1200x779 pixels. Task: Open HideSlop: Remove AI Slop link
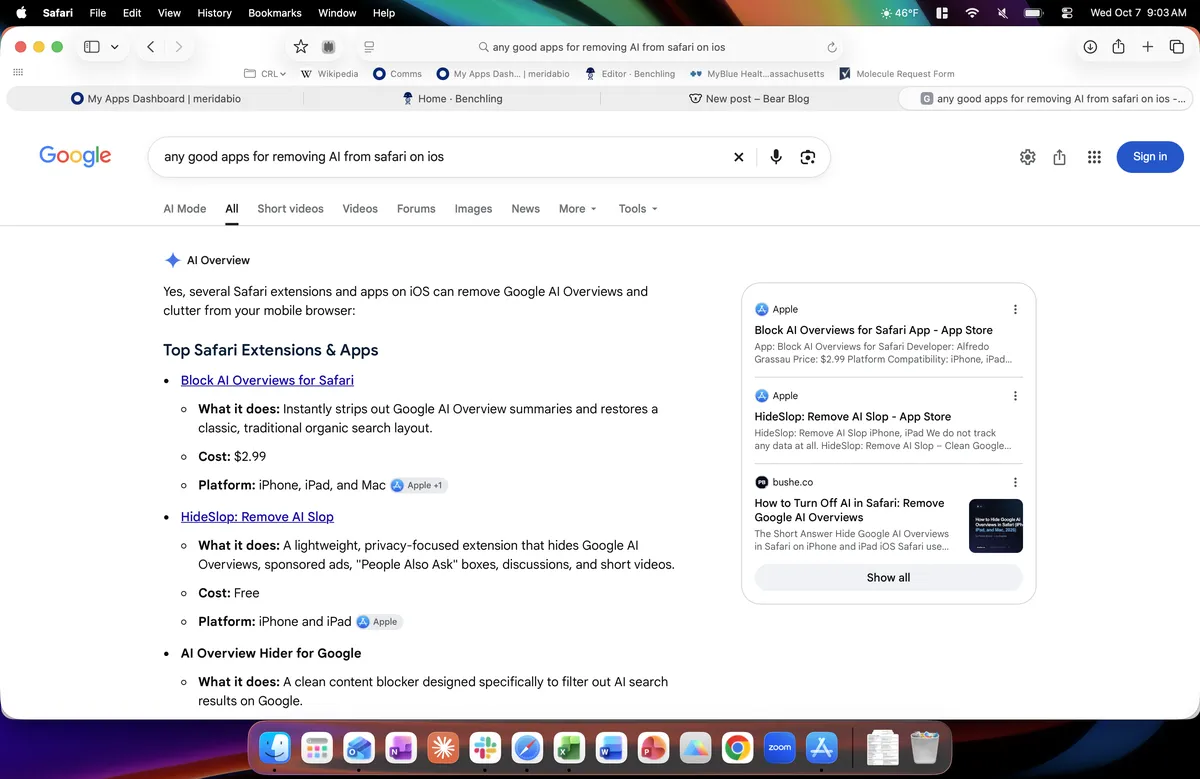pyautogui.click(x=257, y=517)
